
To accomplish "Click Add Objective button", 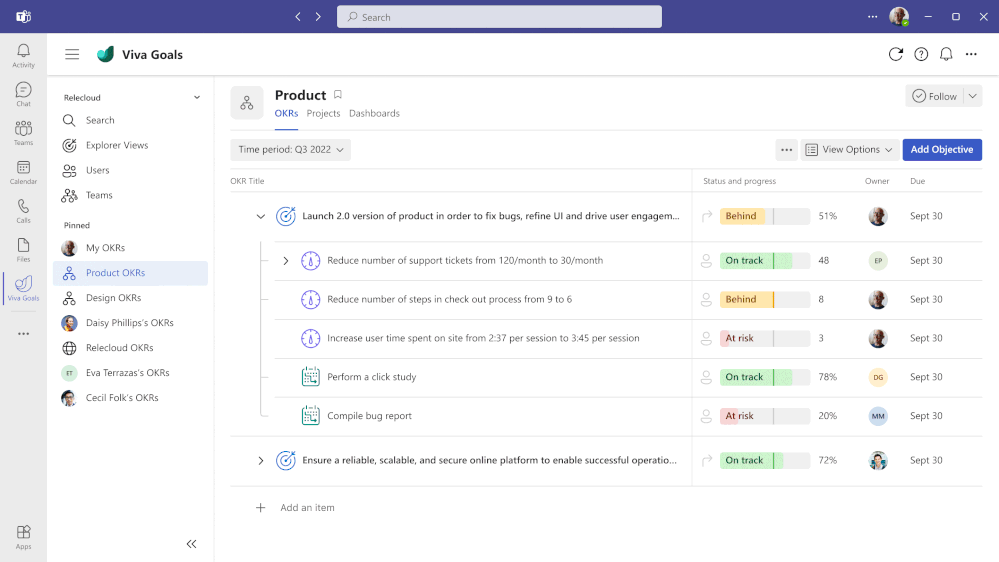I will point(942,150).
